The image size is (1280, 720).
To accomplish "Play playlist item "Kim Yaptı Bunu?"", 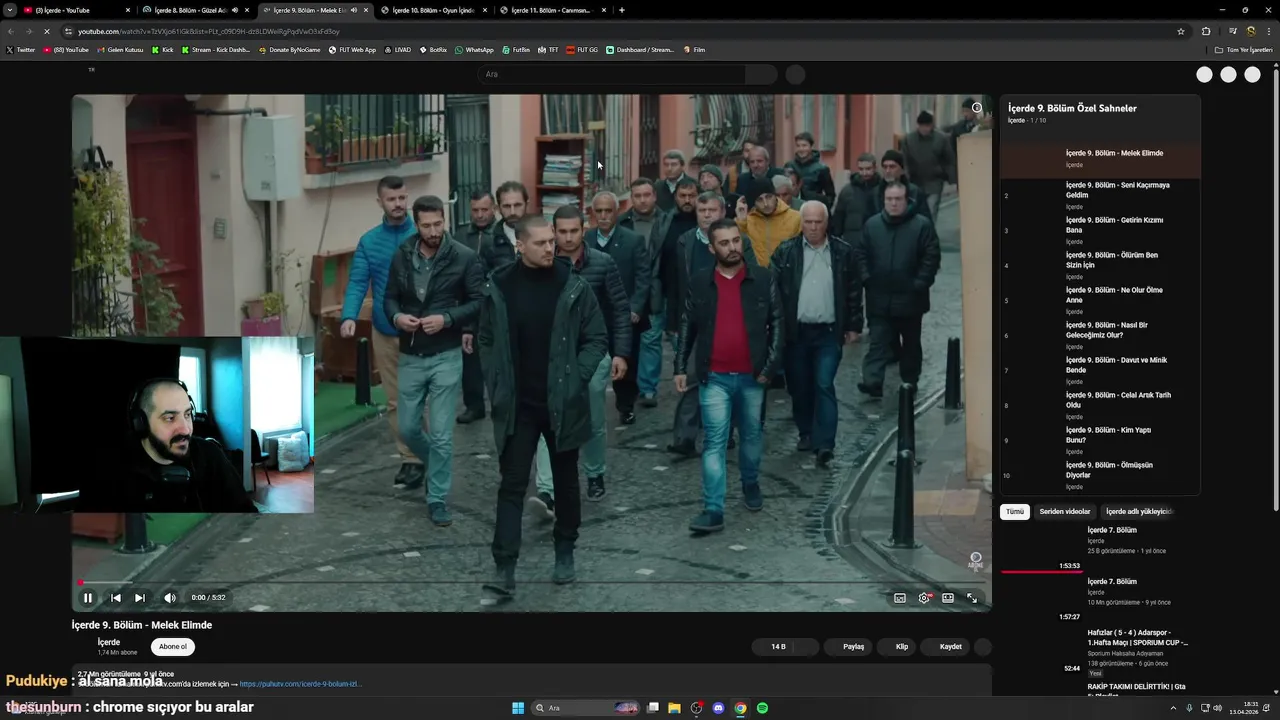I will pos(1100,440).
